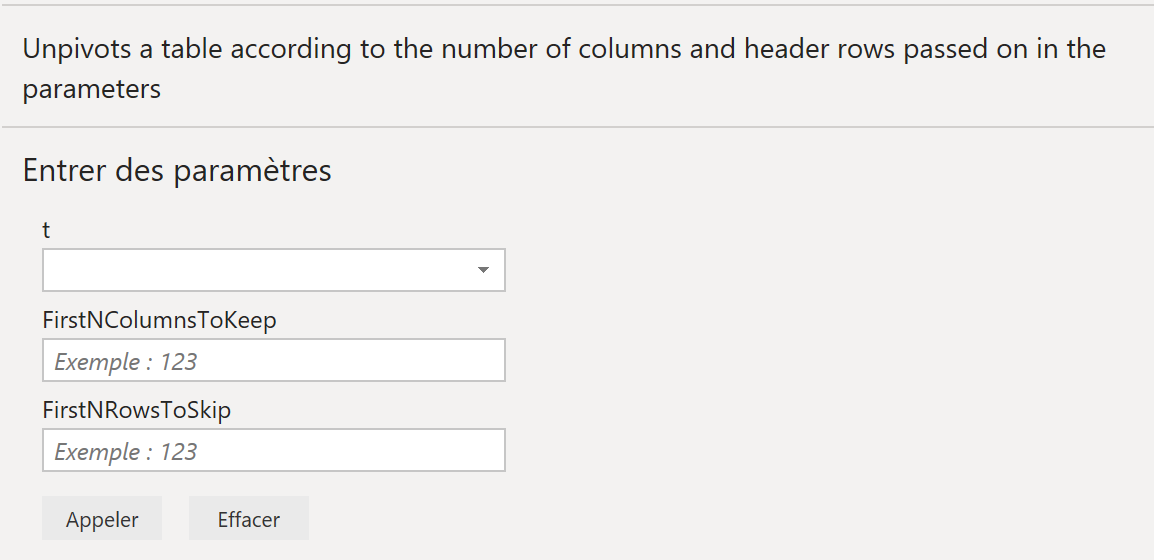
Task: Click the Effacer button to clear
Action: click(x=249, y=519)
